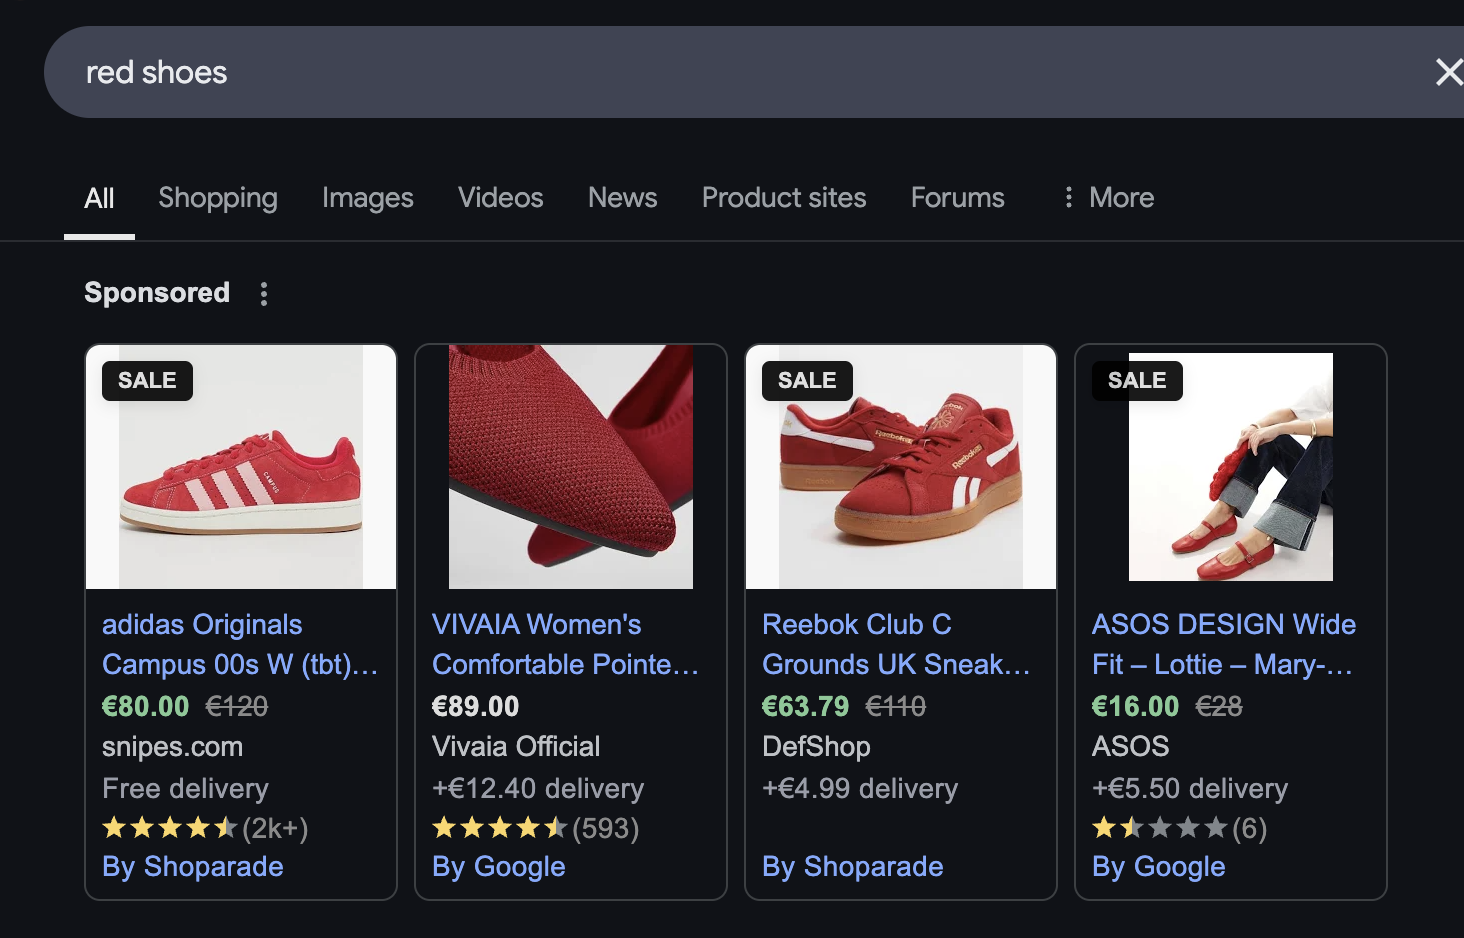
Task: Switch to the Images tab
Action: click(x=368, y=198)
